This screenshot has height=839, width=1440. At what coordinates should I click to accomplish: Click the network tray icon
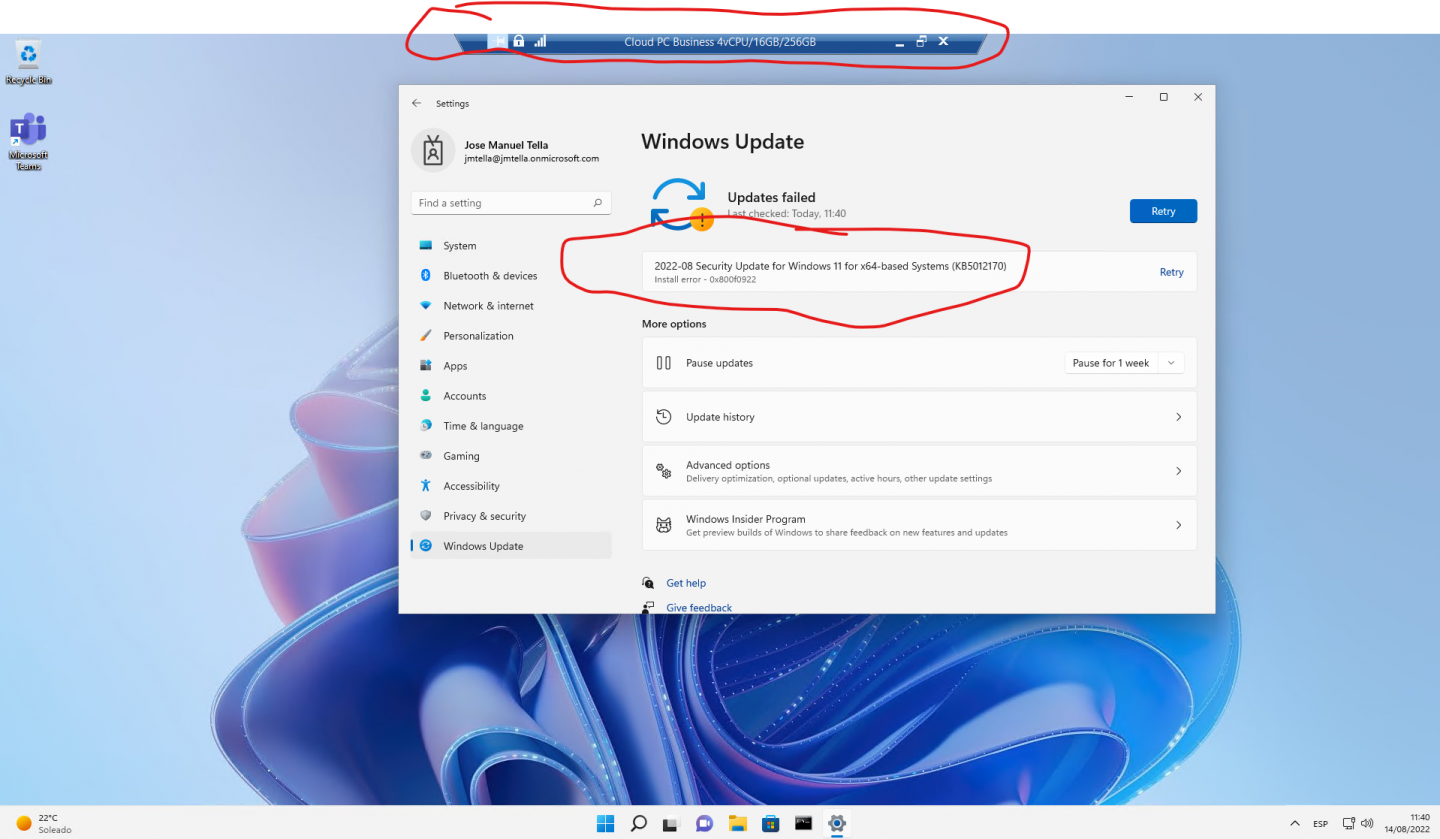tap(1350, 824)
